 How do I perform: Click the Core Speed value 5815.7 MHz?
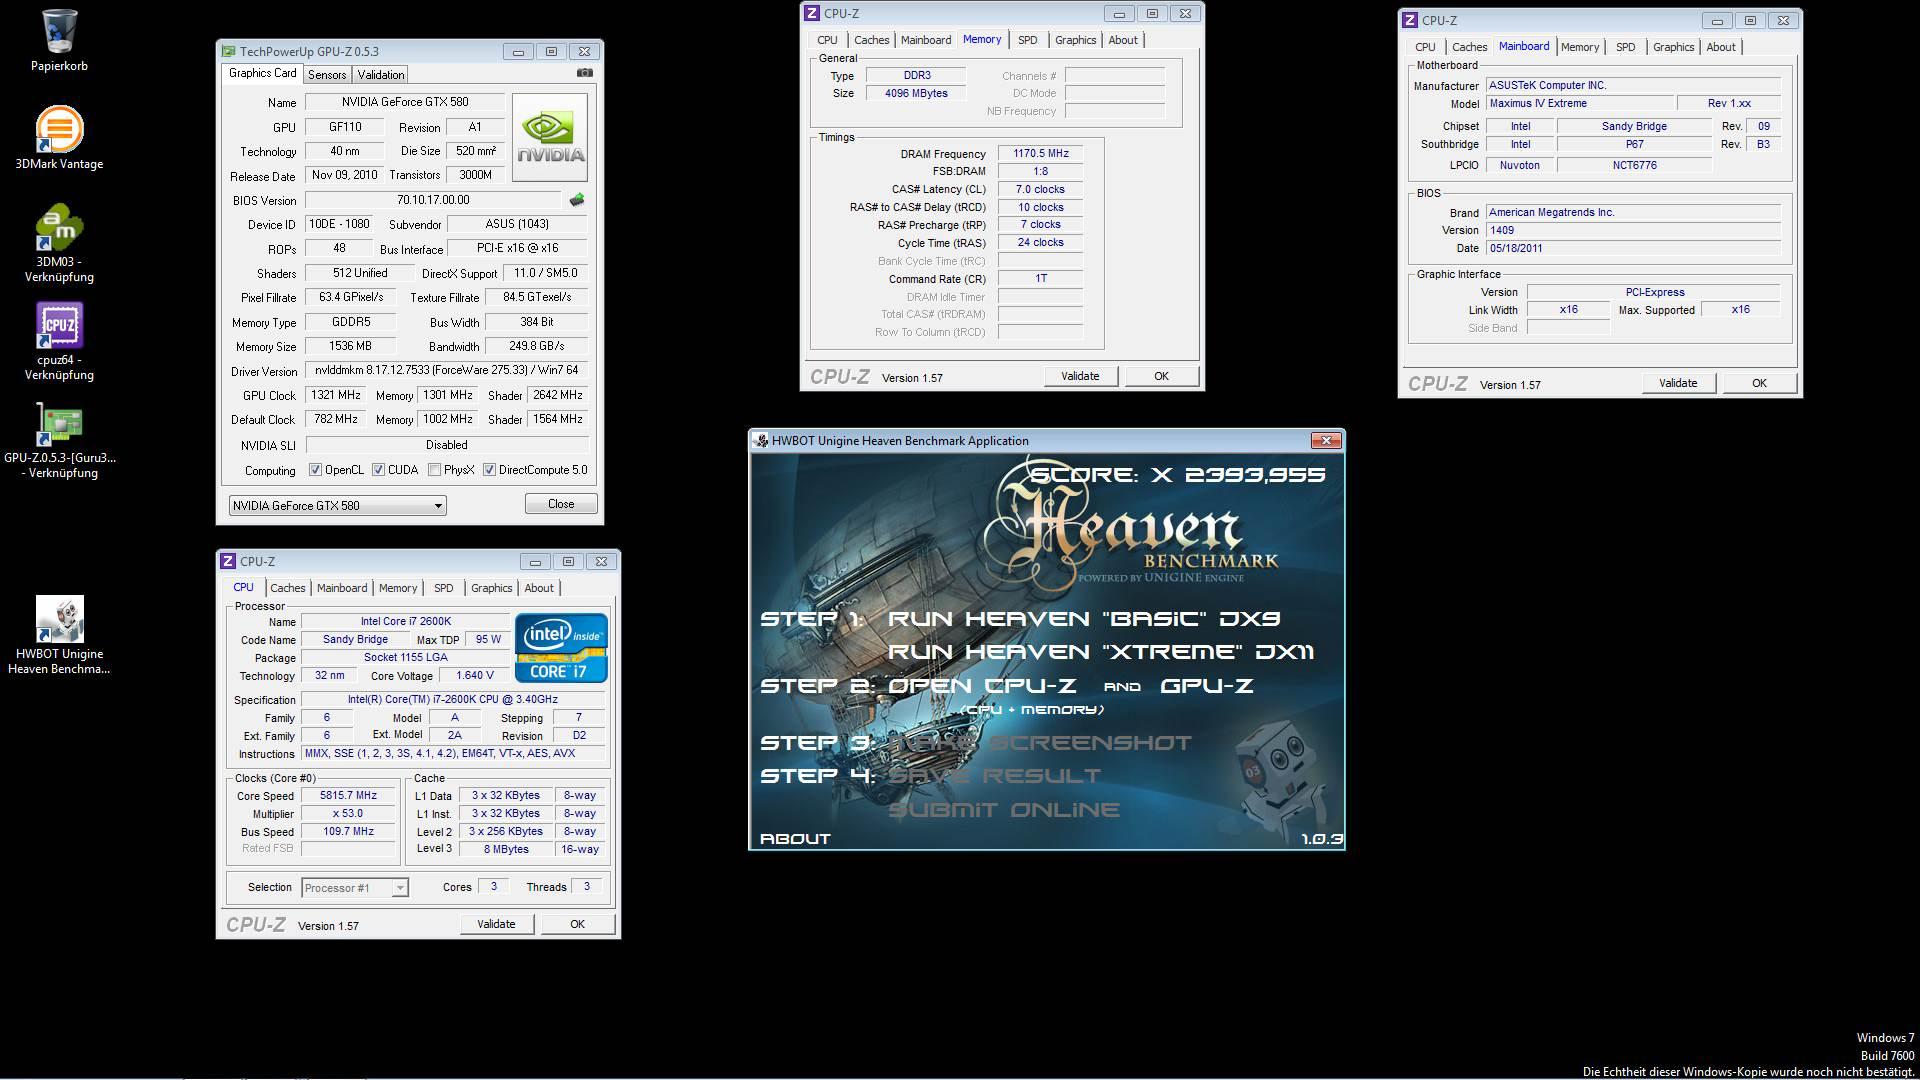[x=348, y=796]
